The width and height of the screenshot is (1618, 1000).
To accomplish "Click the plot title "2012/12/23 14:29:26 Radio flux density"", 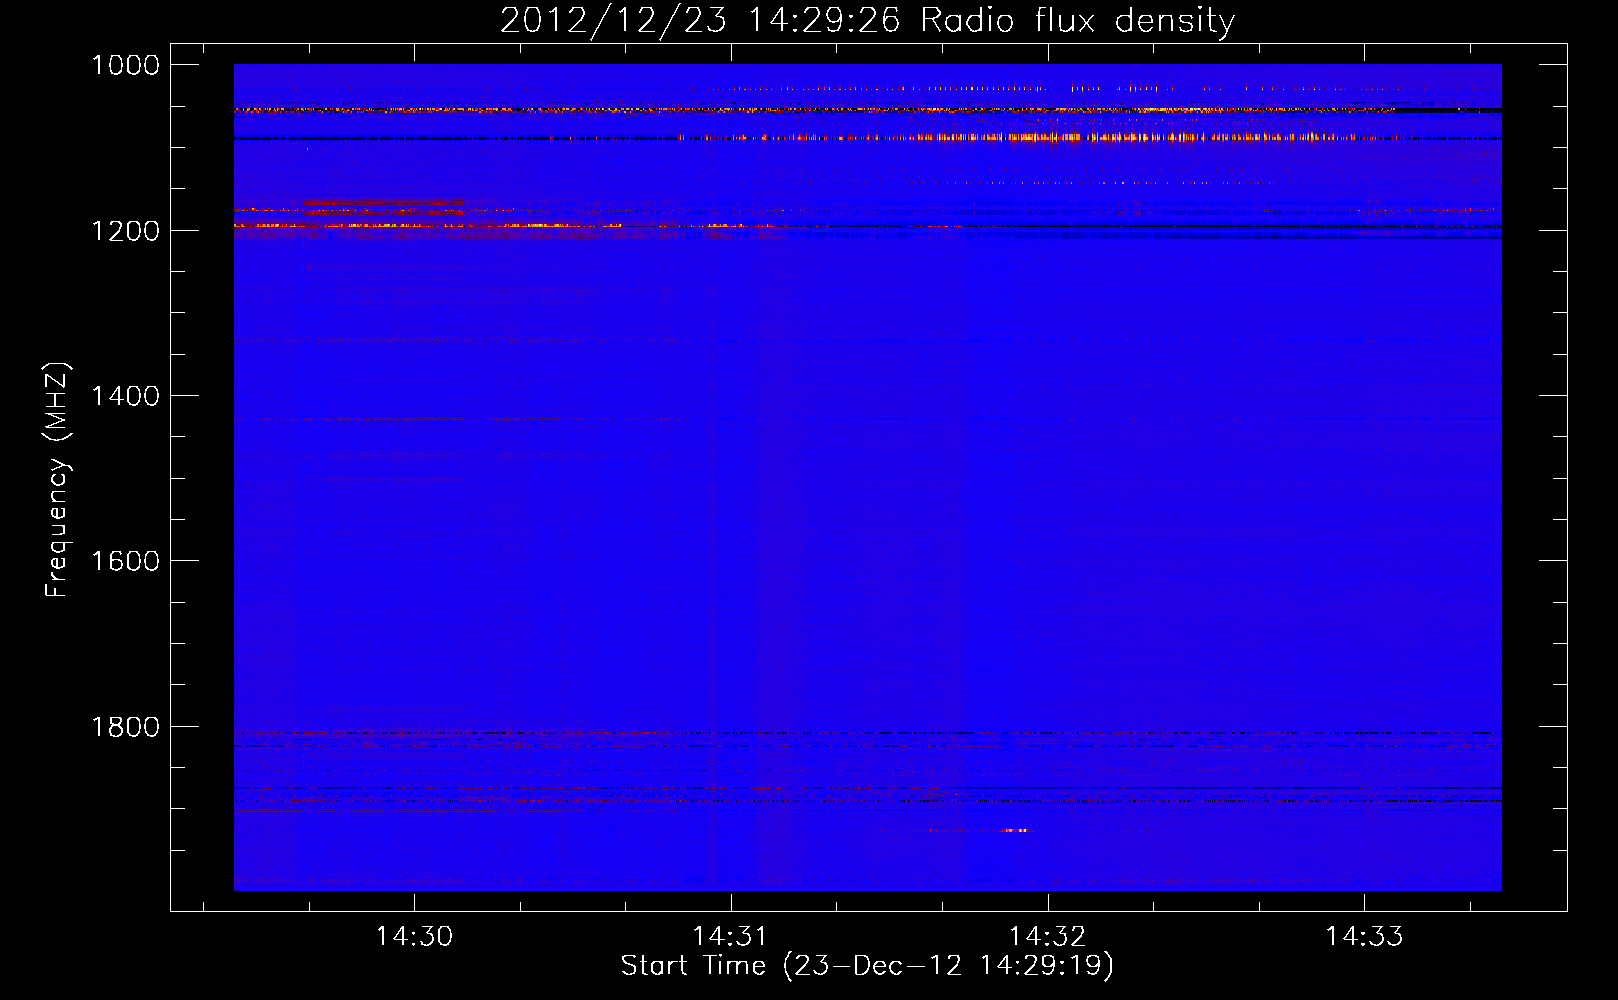I will [x=867, y=20].
